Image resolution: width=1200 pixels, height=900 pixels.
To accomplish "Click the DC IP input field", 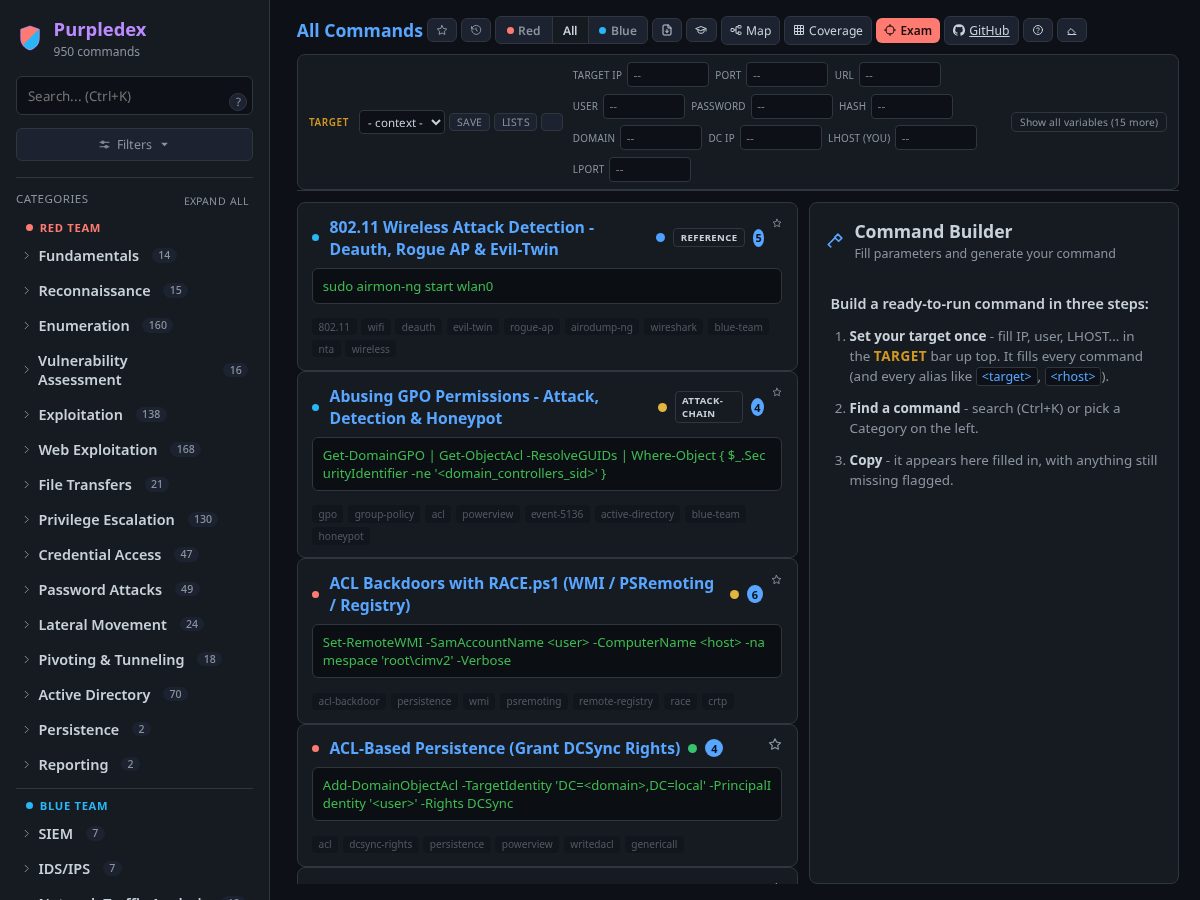I will [x=781, y=138].
